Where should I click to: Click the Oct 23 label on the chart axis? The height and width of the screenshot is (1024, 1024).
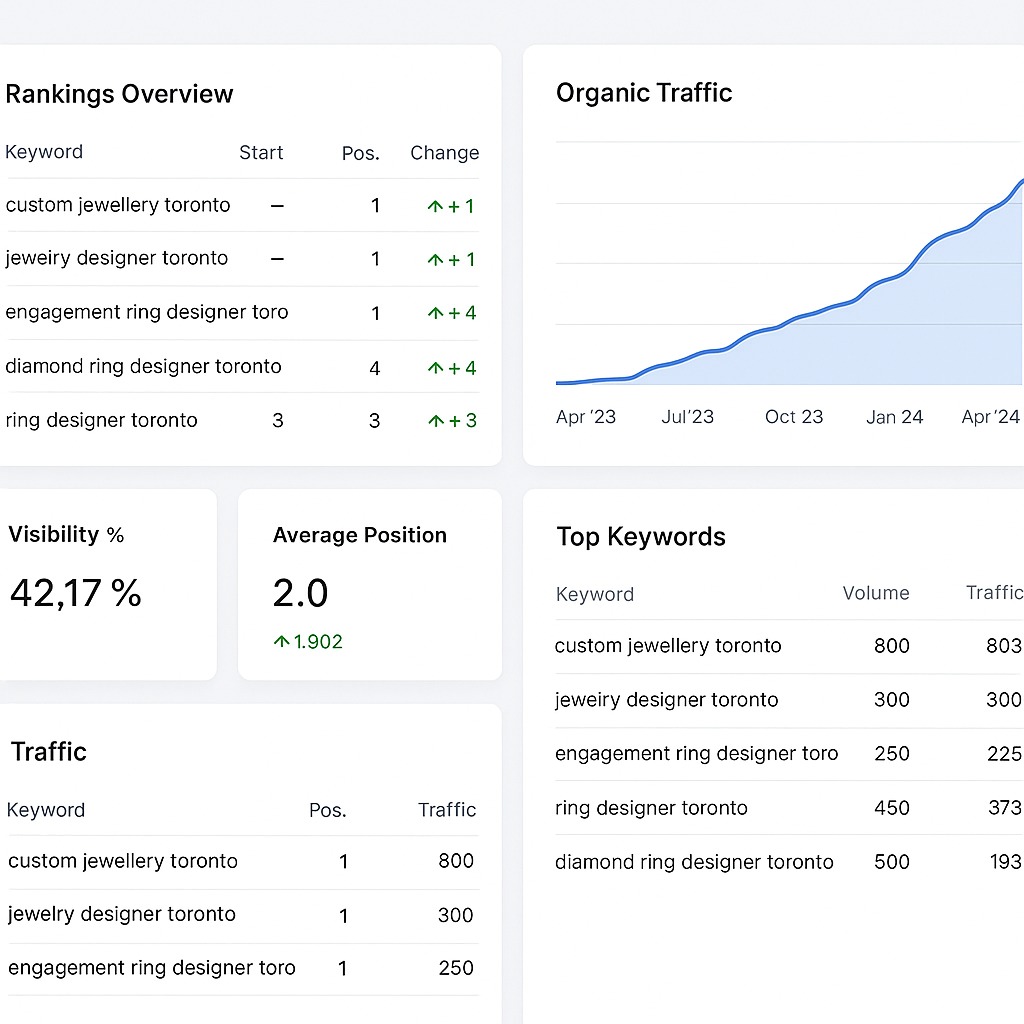click(794, 417)
